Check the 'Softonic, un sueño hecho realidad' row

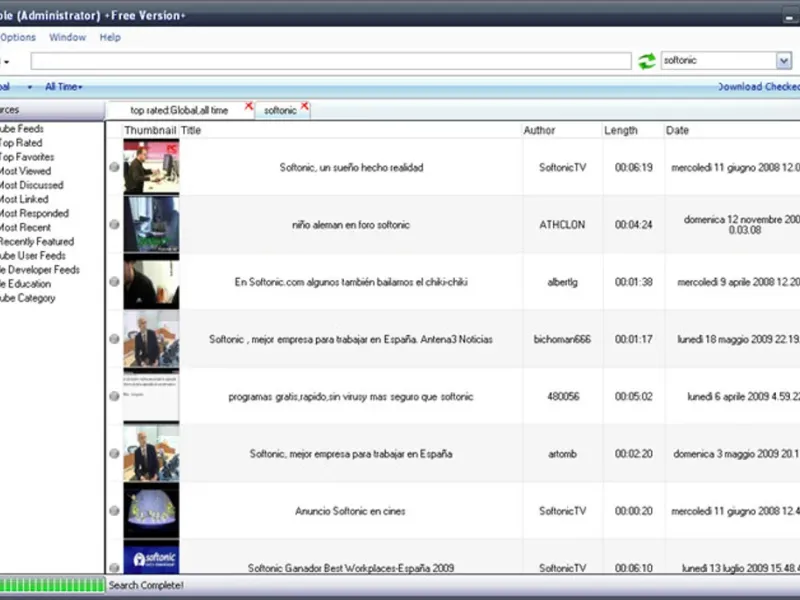point(114,167)
